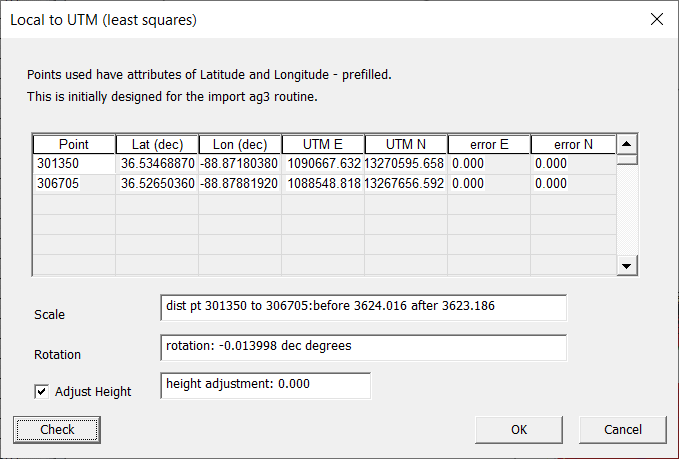Viewport: 679px width, 459px height.
Task: Click latitude cell 36.52650360
Action: tap(157, 182)
